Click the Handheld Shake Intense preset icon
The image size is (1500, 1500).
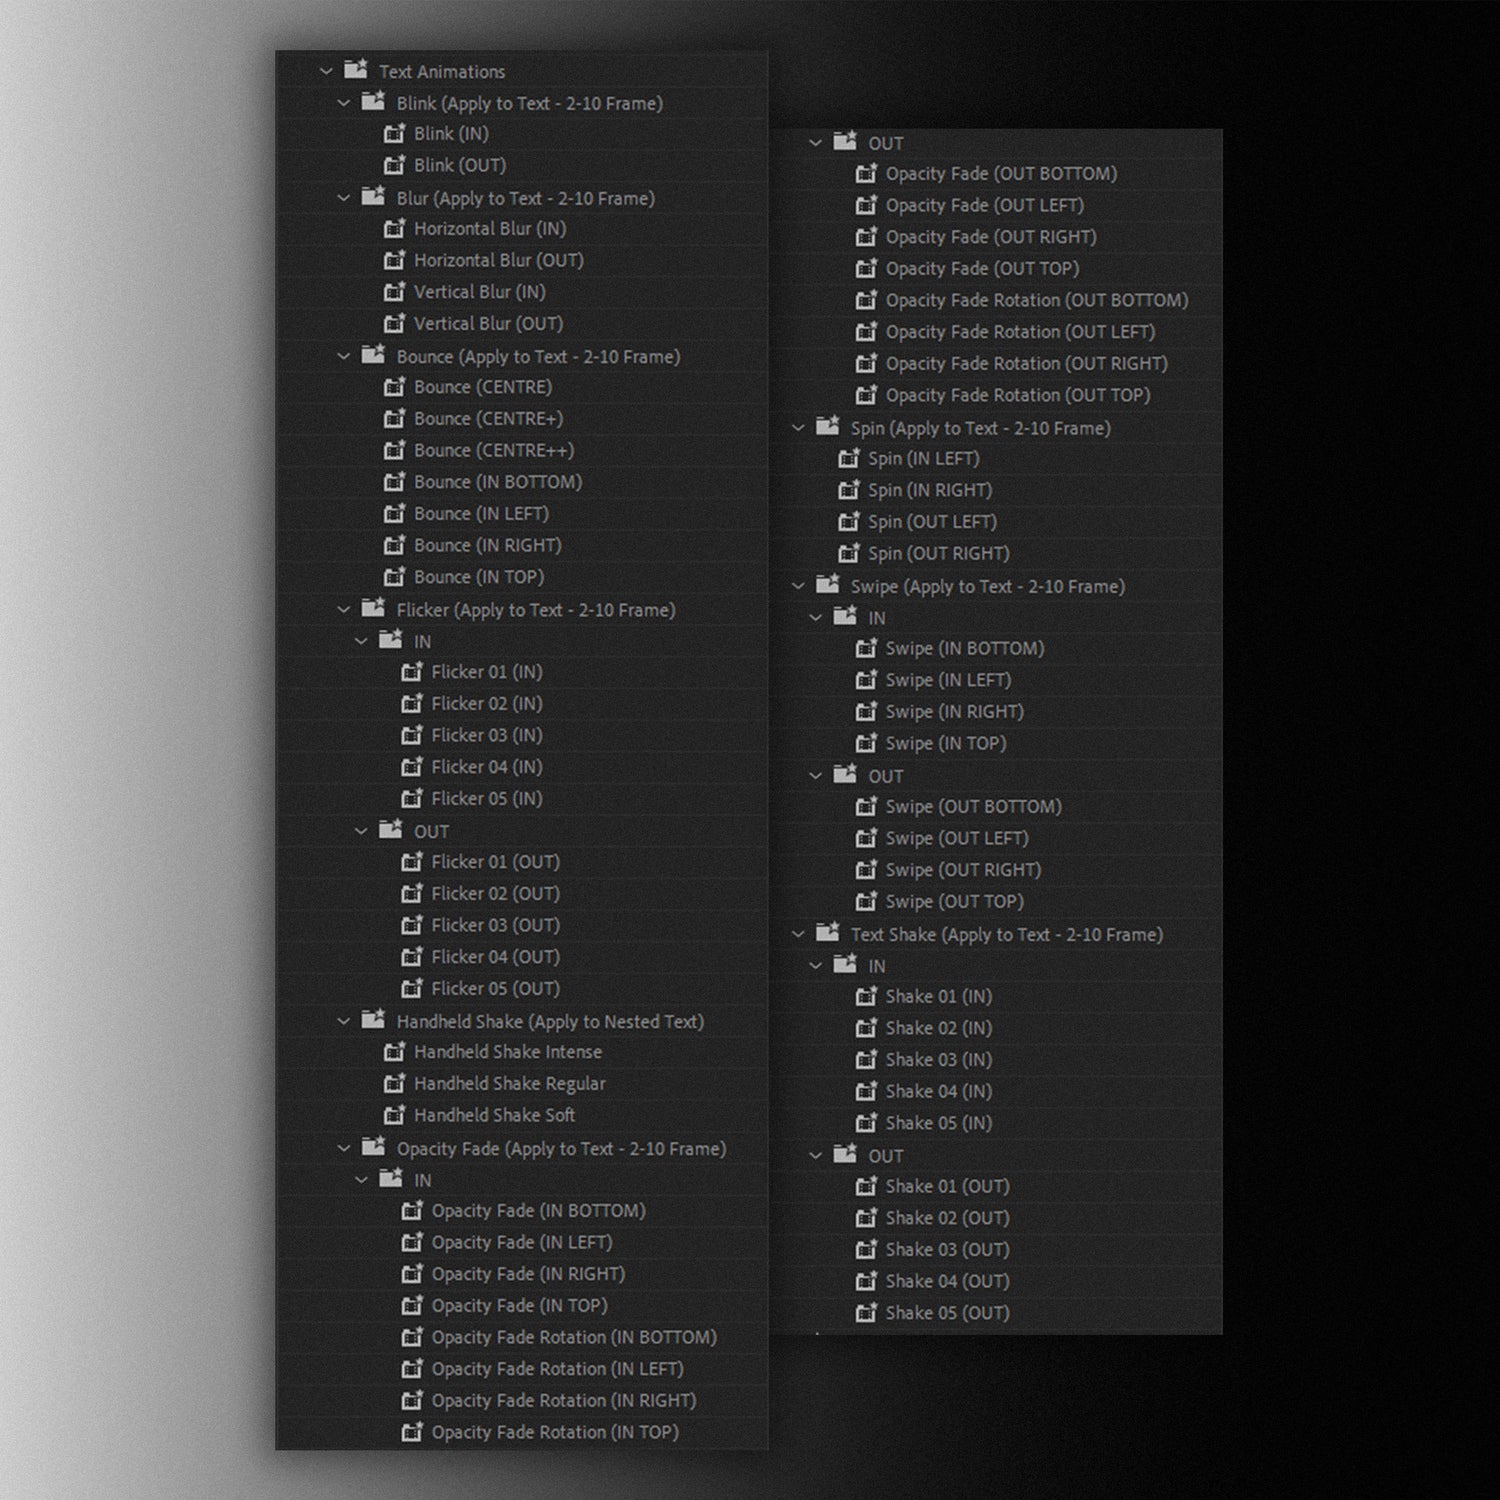click(394, 1053)
